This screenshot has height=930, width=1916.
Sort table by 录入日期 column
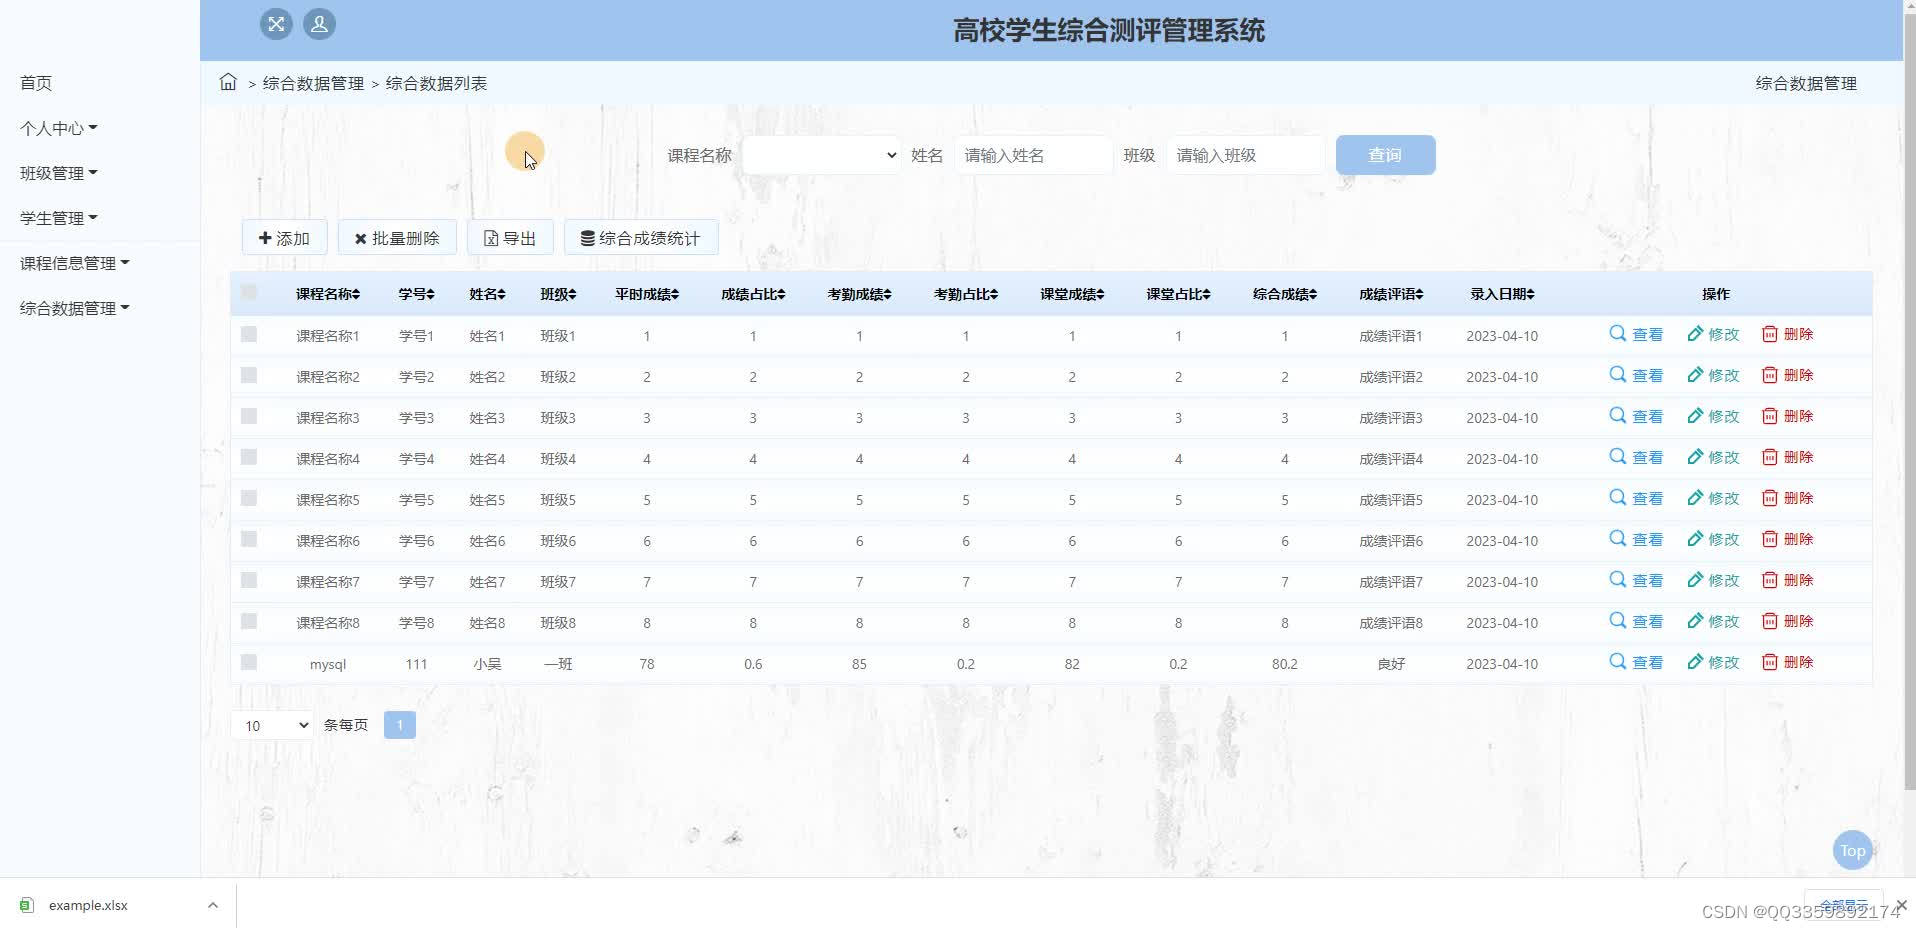(1502, 294)
